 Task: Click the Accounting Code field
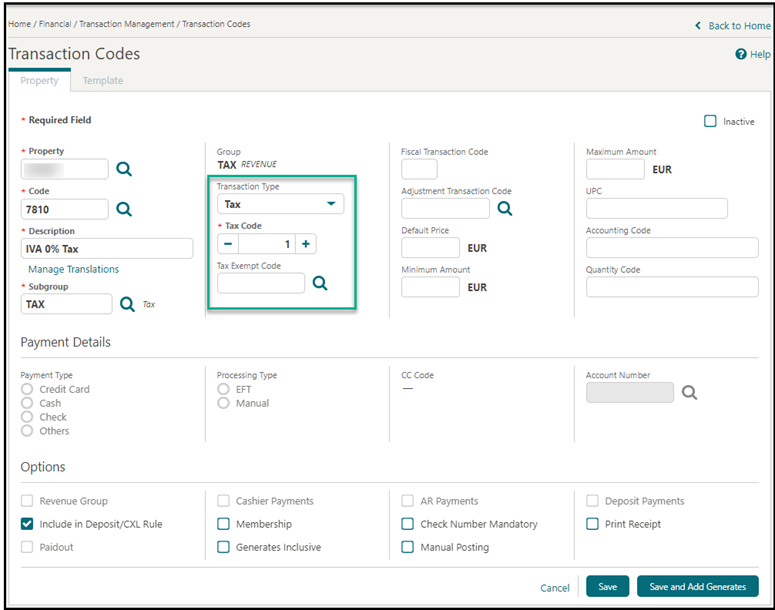pos(672,248)
